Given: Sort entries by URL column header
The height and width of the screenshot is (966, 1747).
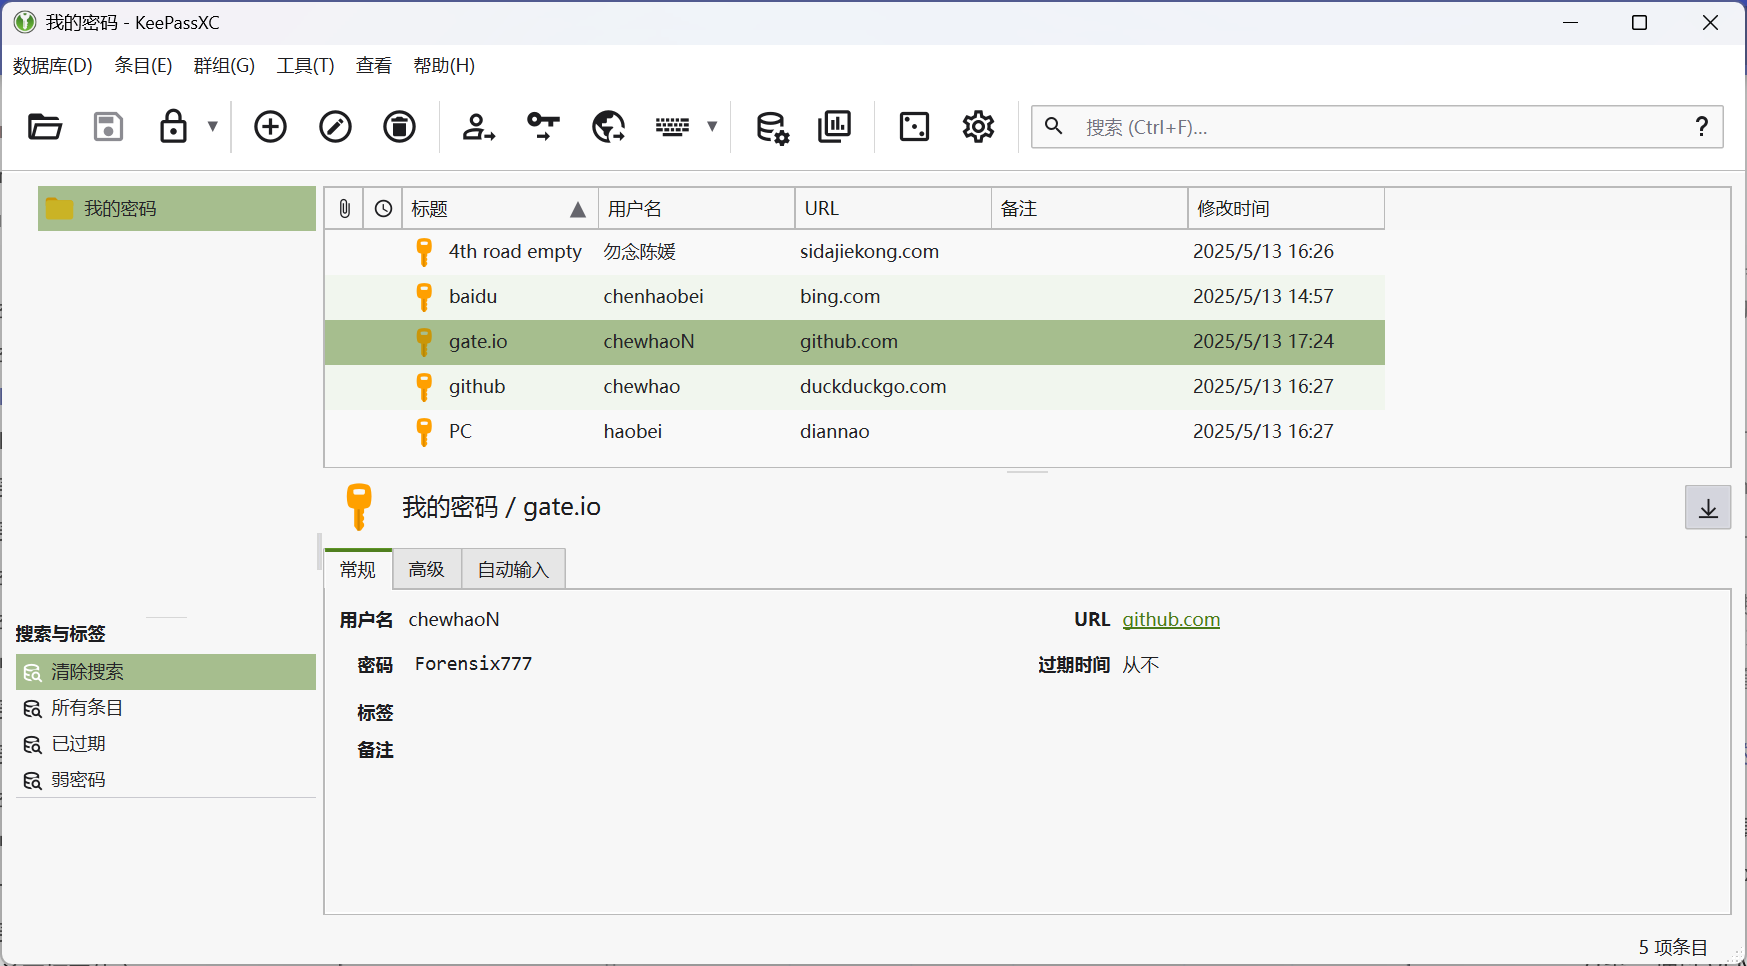Looking at the screenshot, I should point(893,209).
